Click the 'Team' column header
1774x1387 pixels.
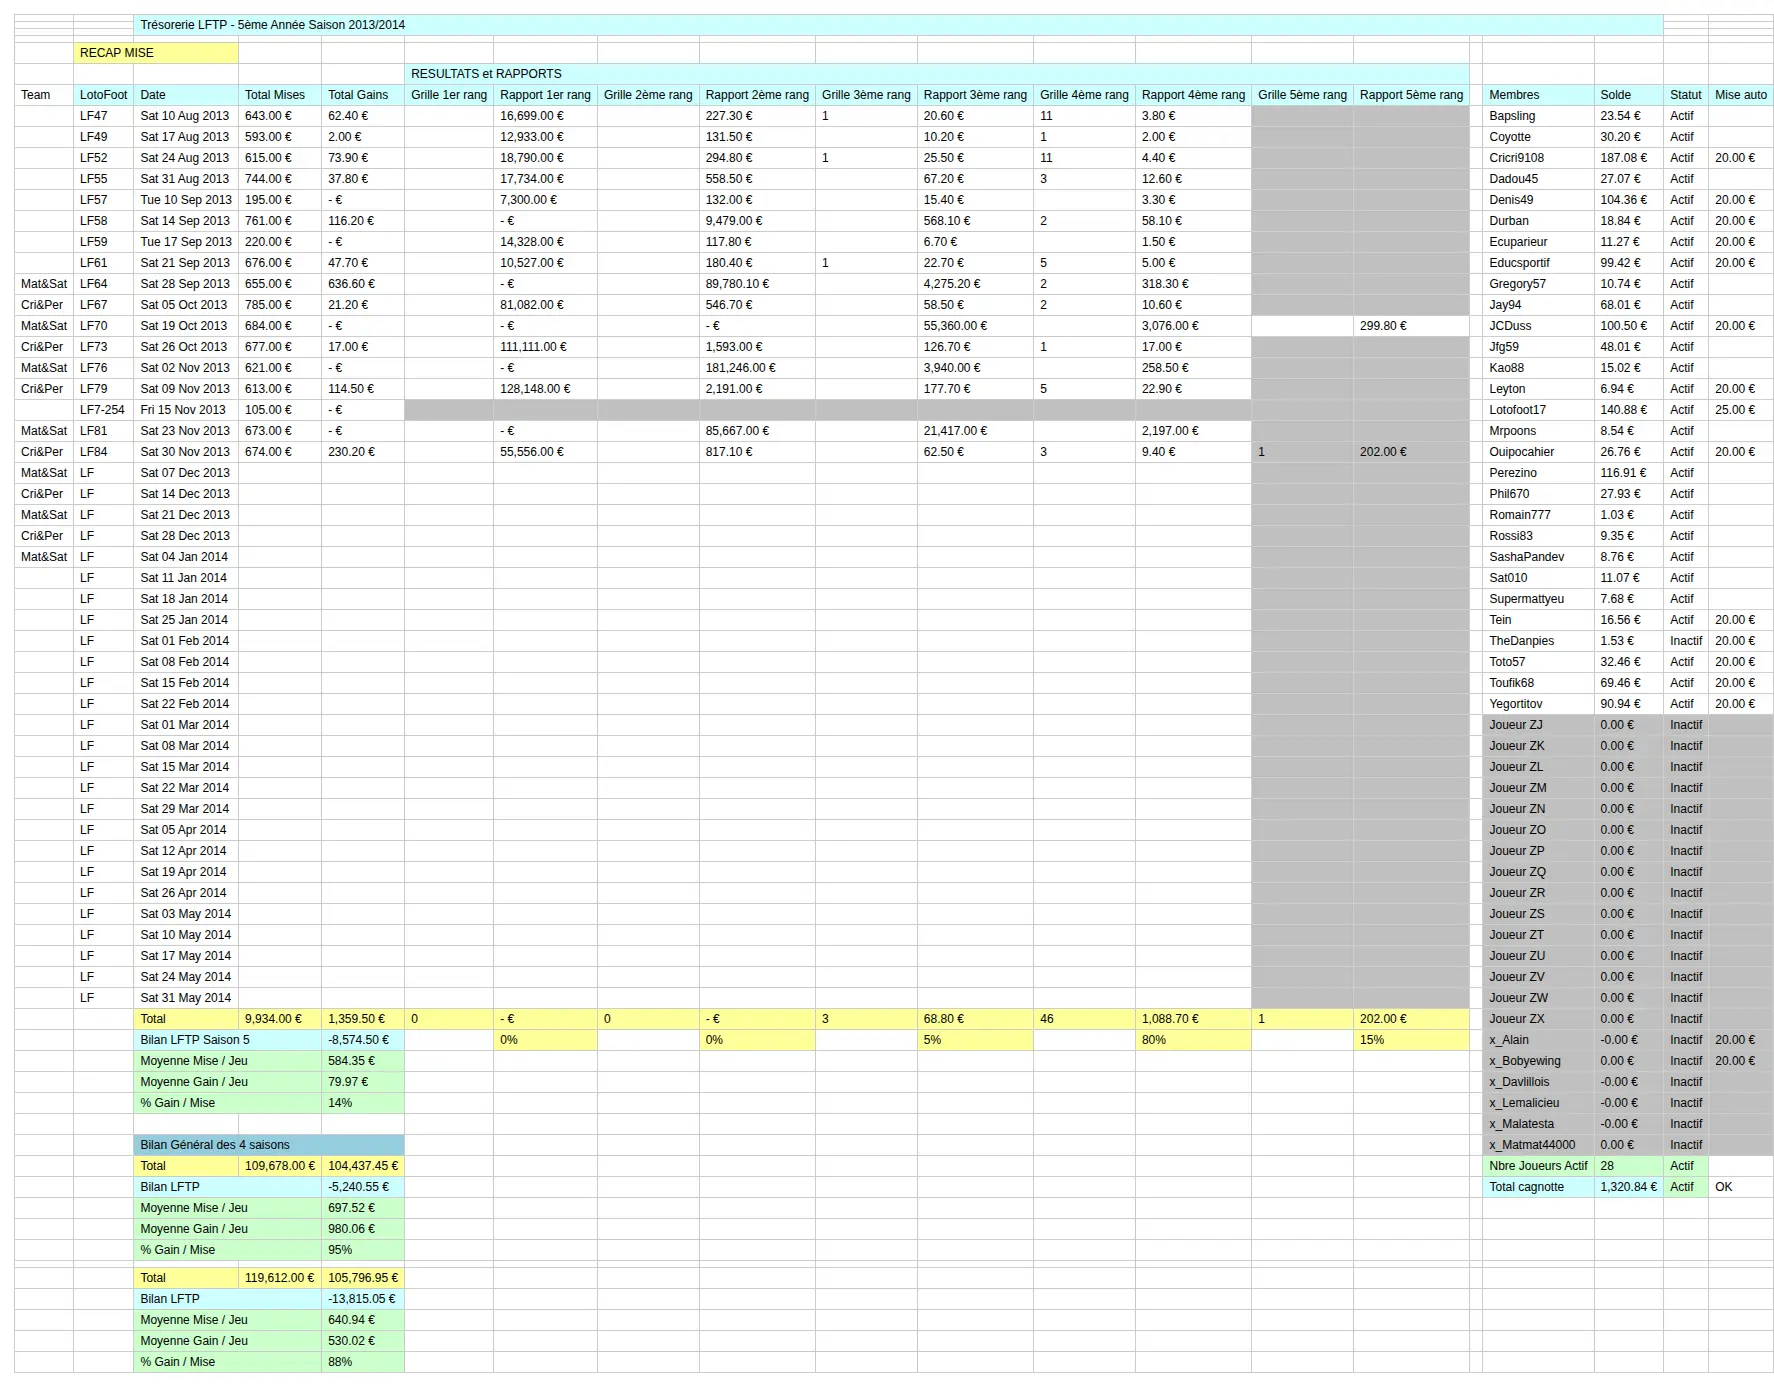(44, 95)
